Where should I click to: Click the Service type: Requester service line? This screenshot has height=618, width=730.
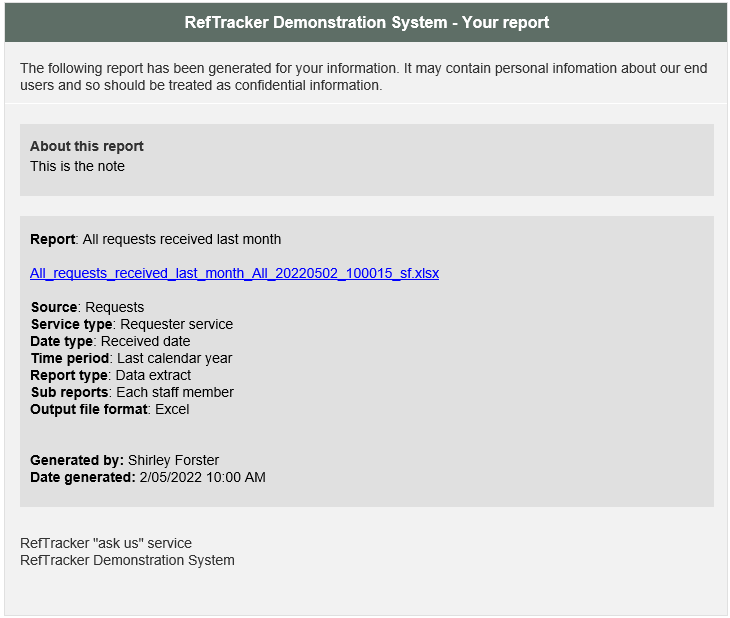[x=132, y=324]
